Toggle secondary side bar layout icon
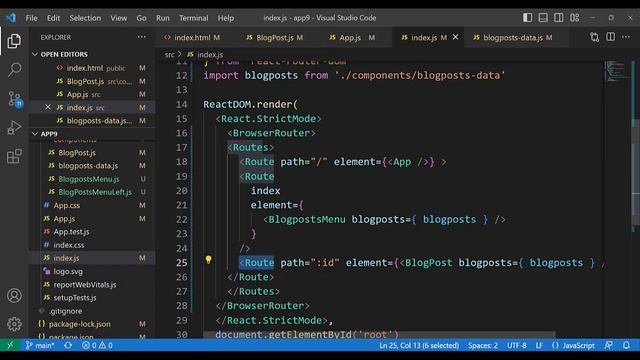 pos(559,18)
